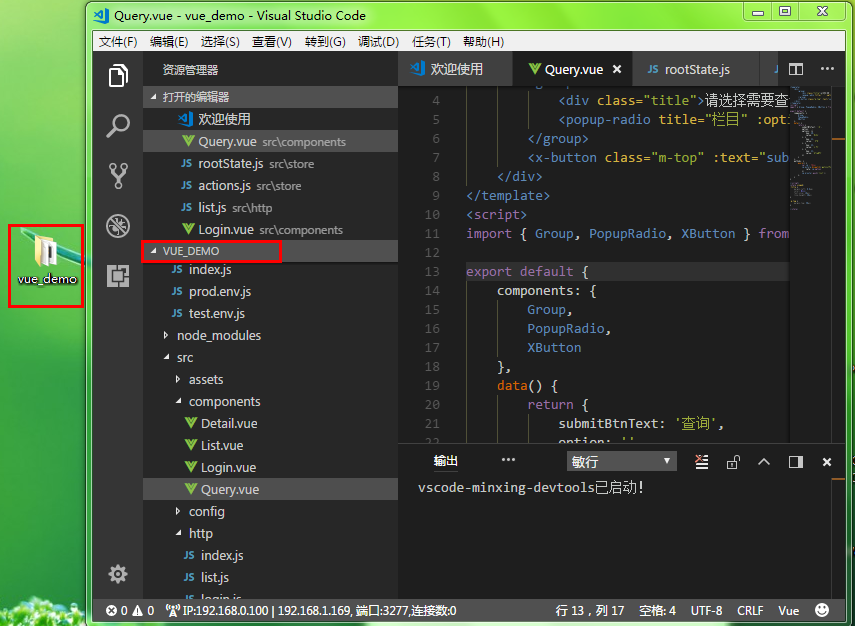Viewport: 855px width, 626px height.
Task: Open the 选择(S) menu
Action: [220, 42]
